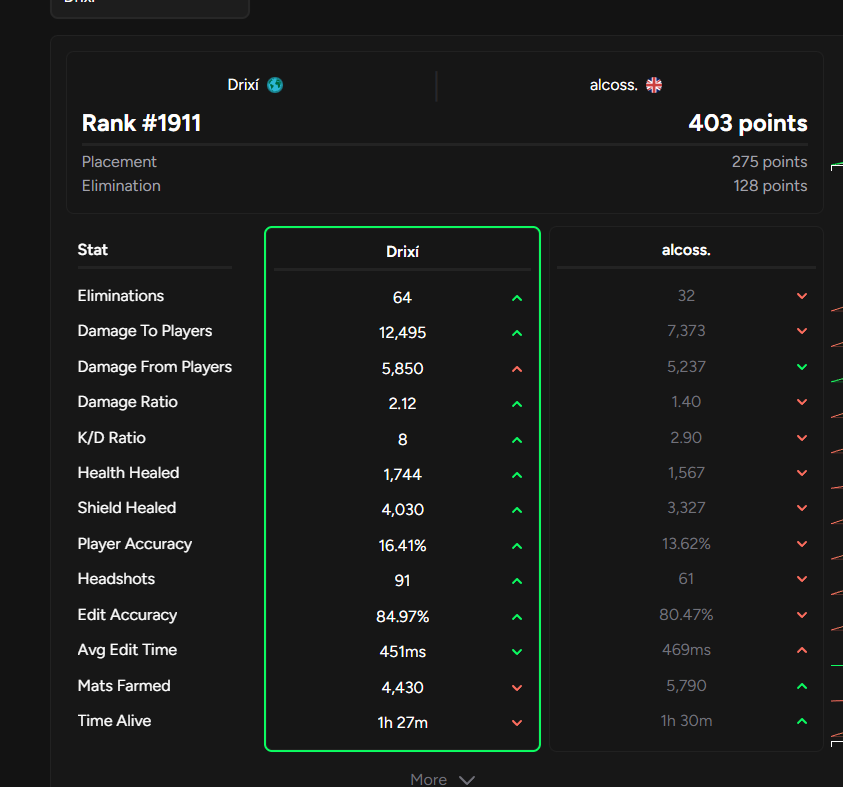Select the Mats Farmed stat label

tap(124, 686)
